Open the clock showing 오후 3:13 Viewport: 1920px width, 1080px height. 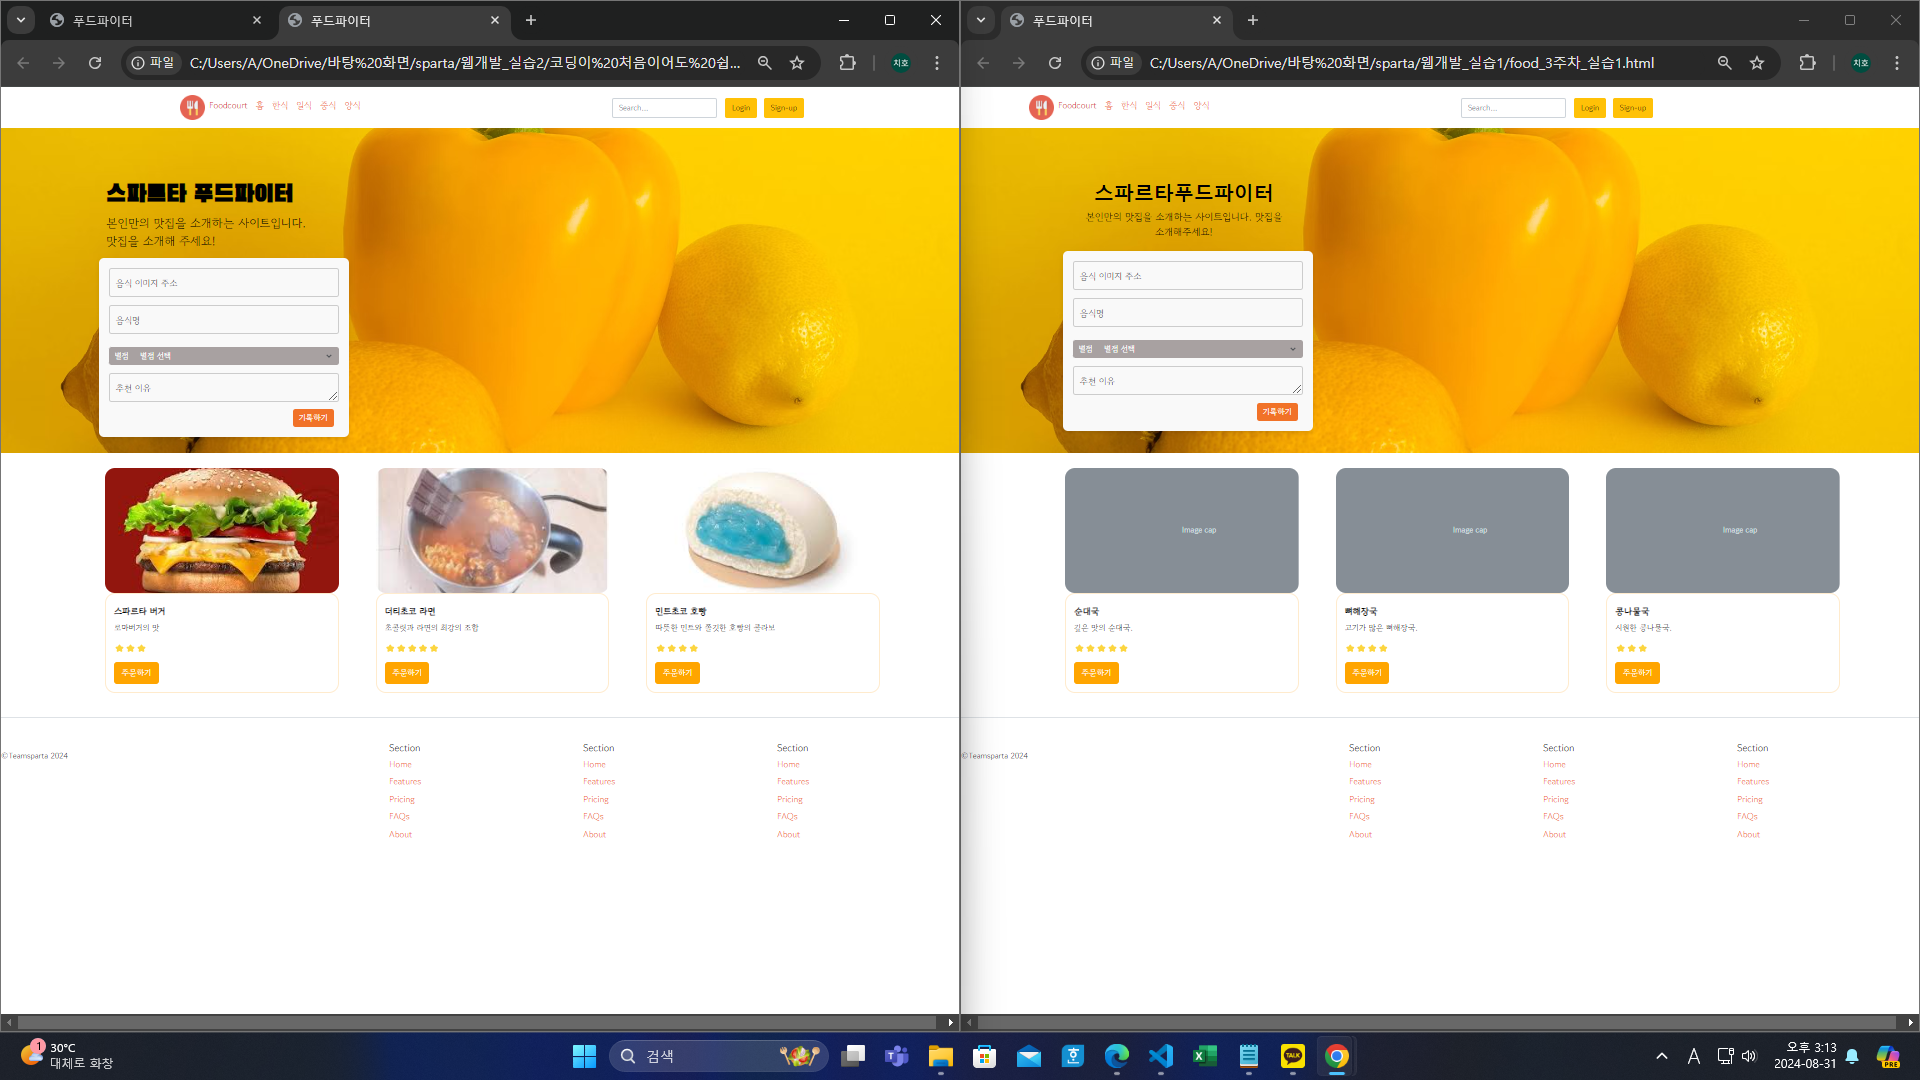(x=1805, y=1056)
